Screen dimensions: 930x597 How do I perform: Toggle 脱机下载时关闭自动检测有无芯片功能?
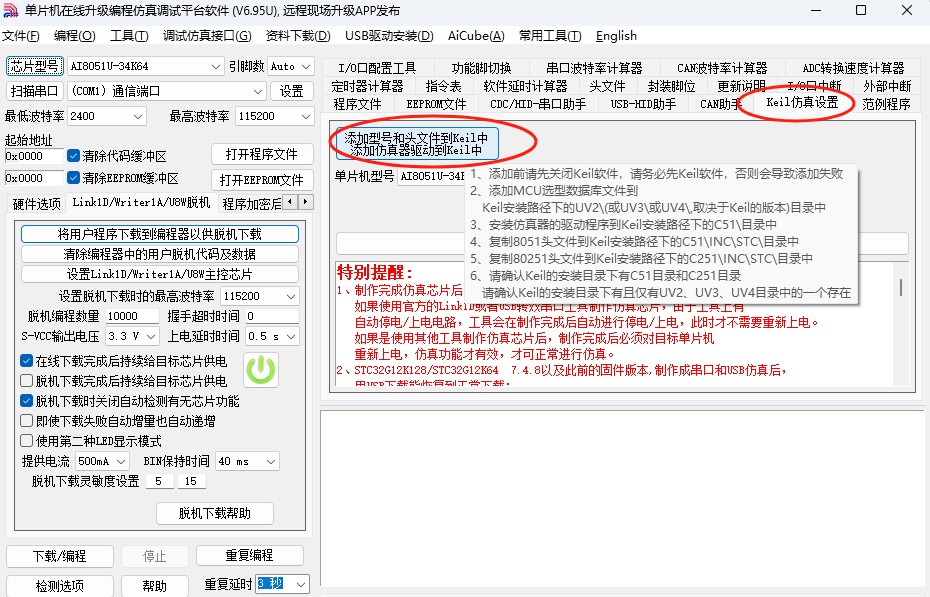[x=26, y=401]
